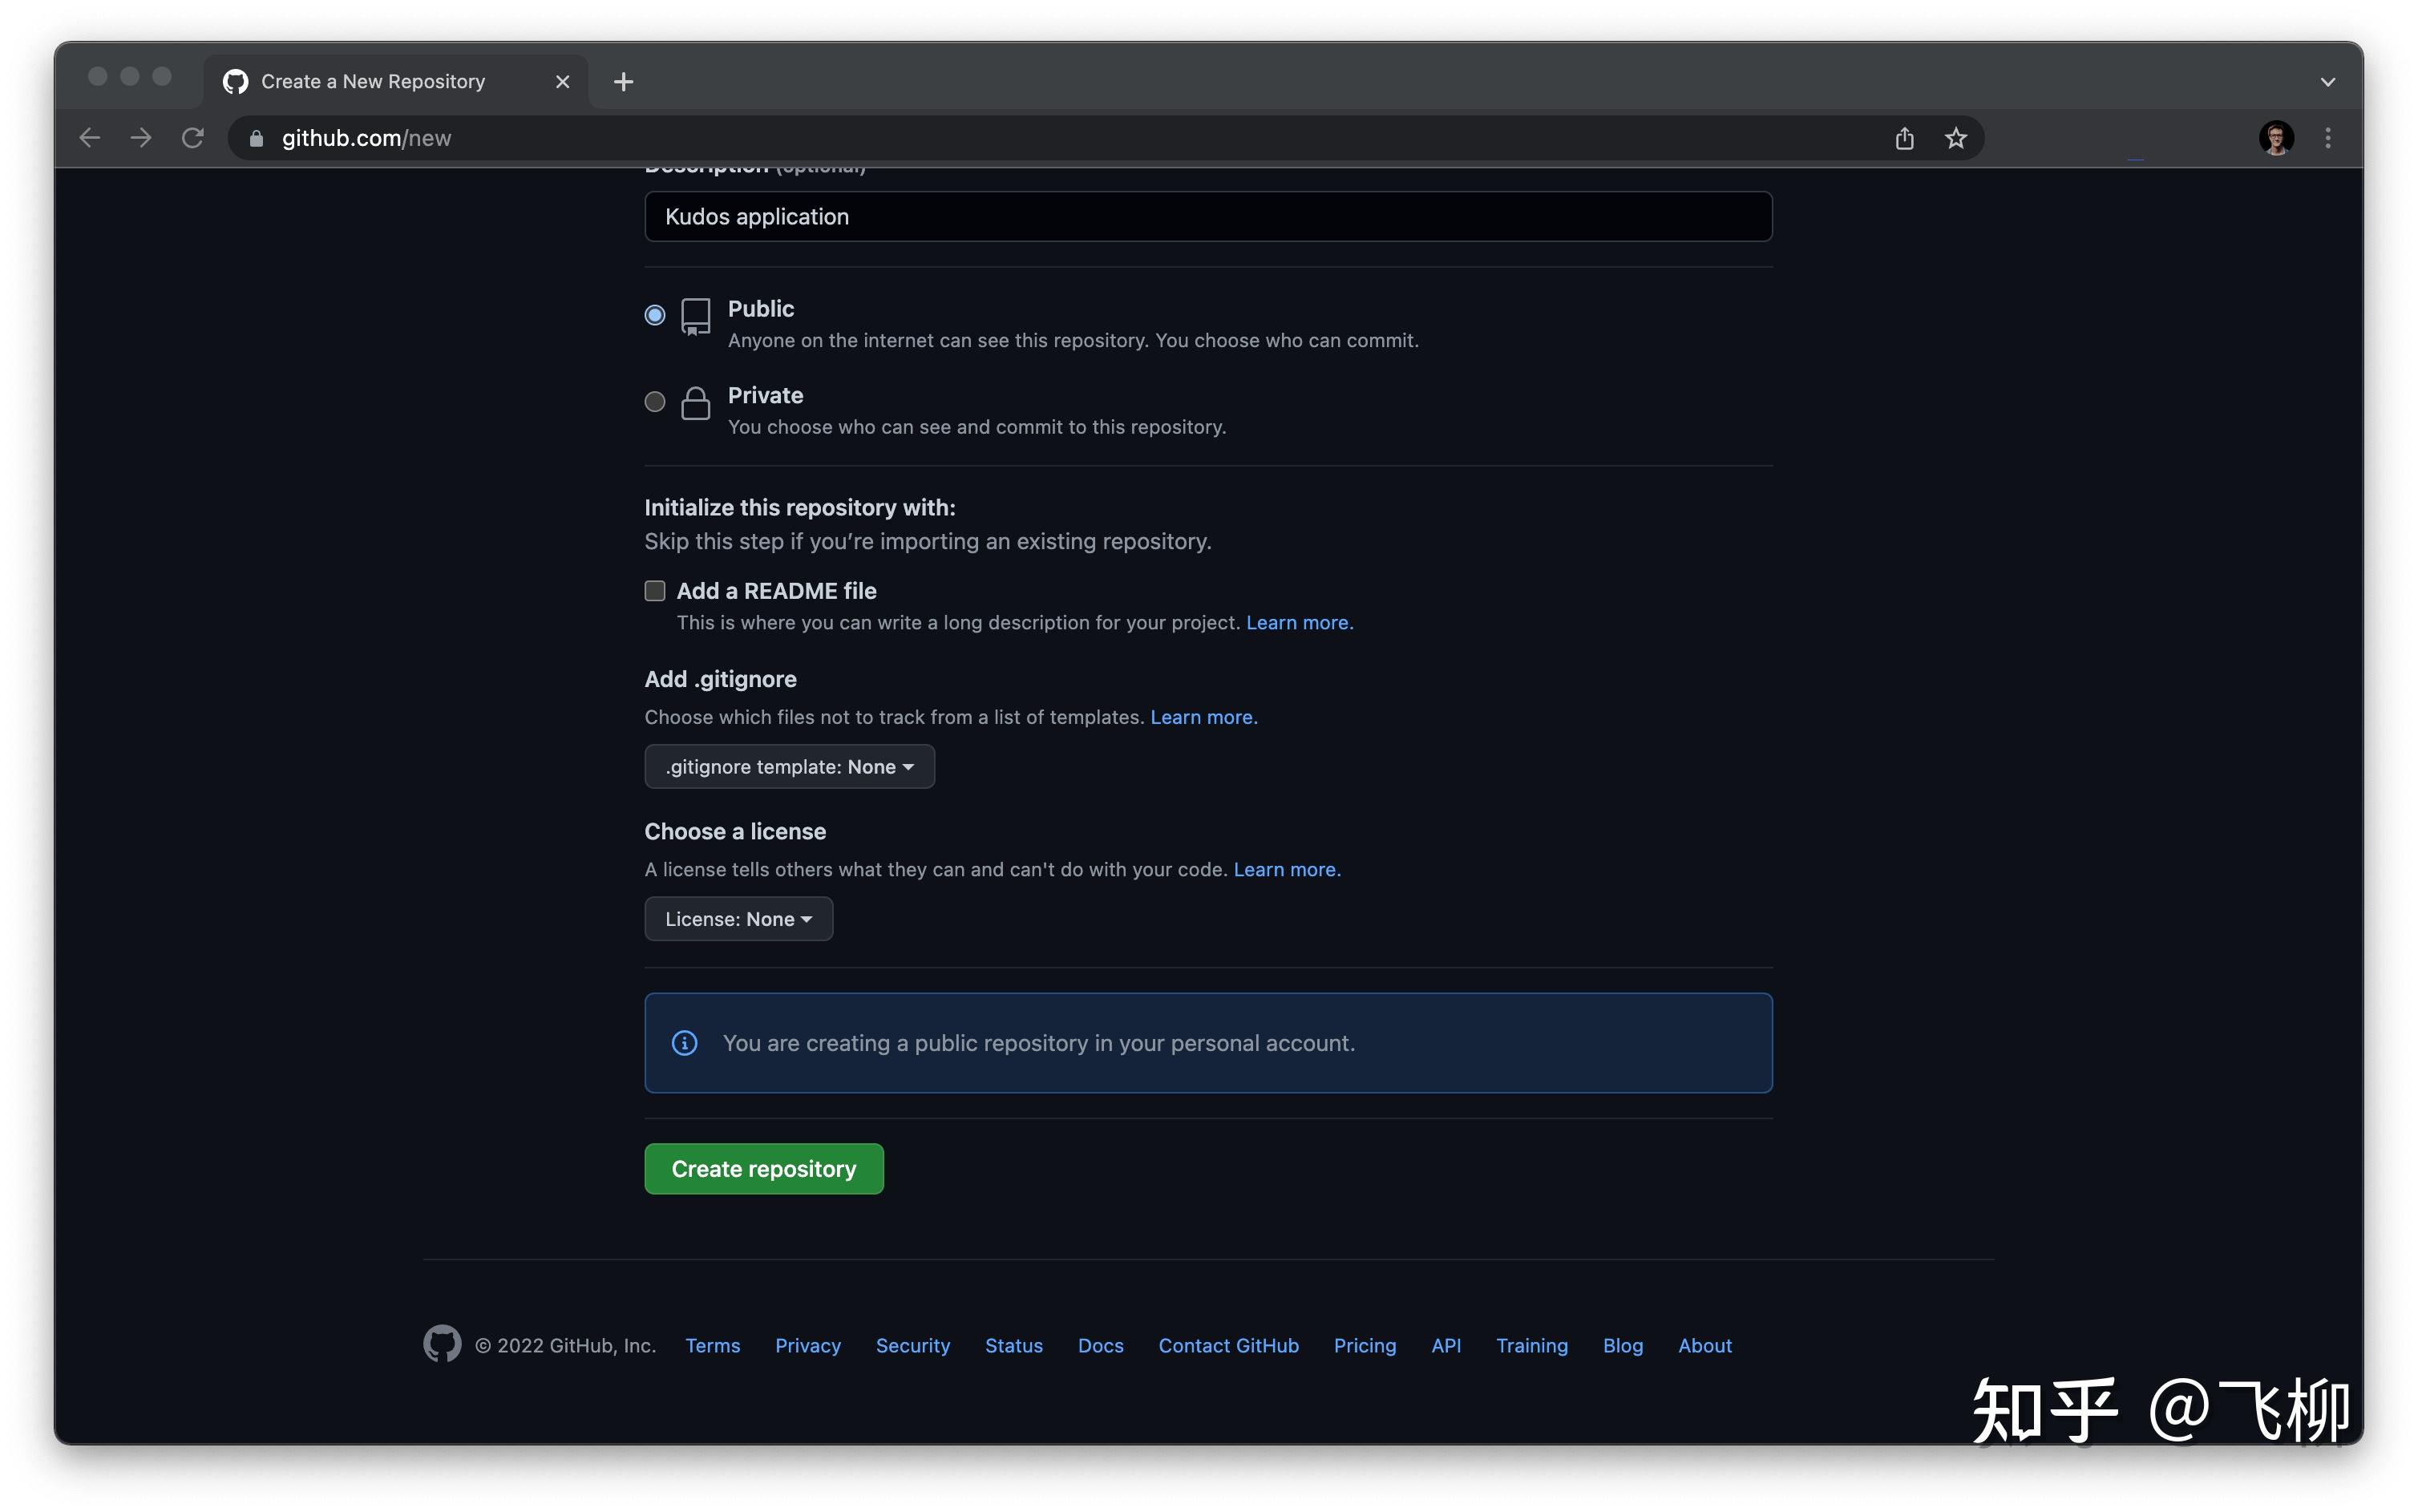Select the Private visibility option
This screenshot has height=1512, width=2418.
[x=655, y=402]
